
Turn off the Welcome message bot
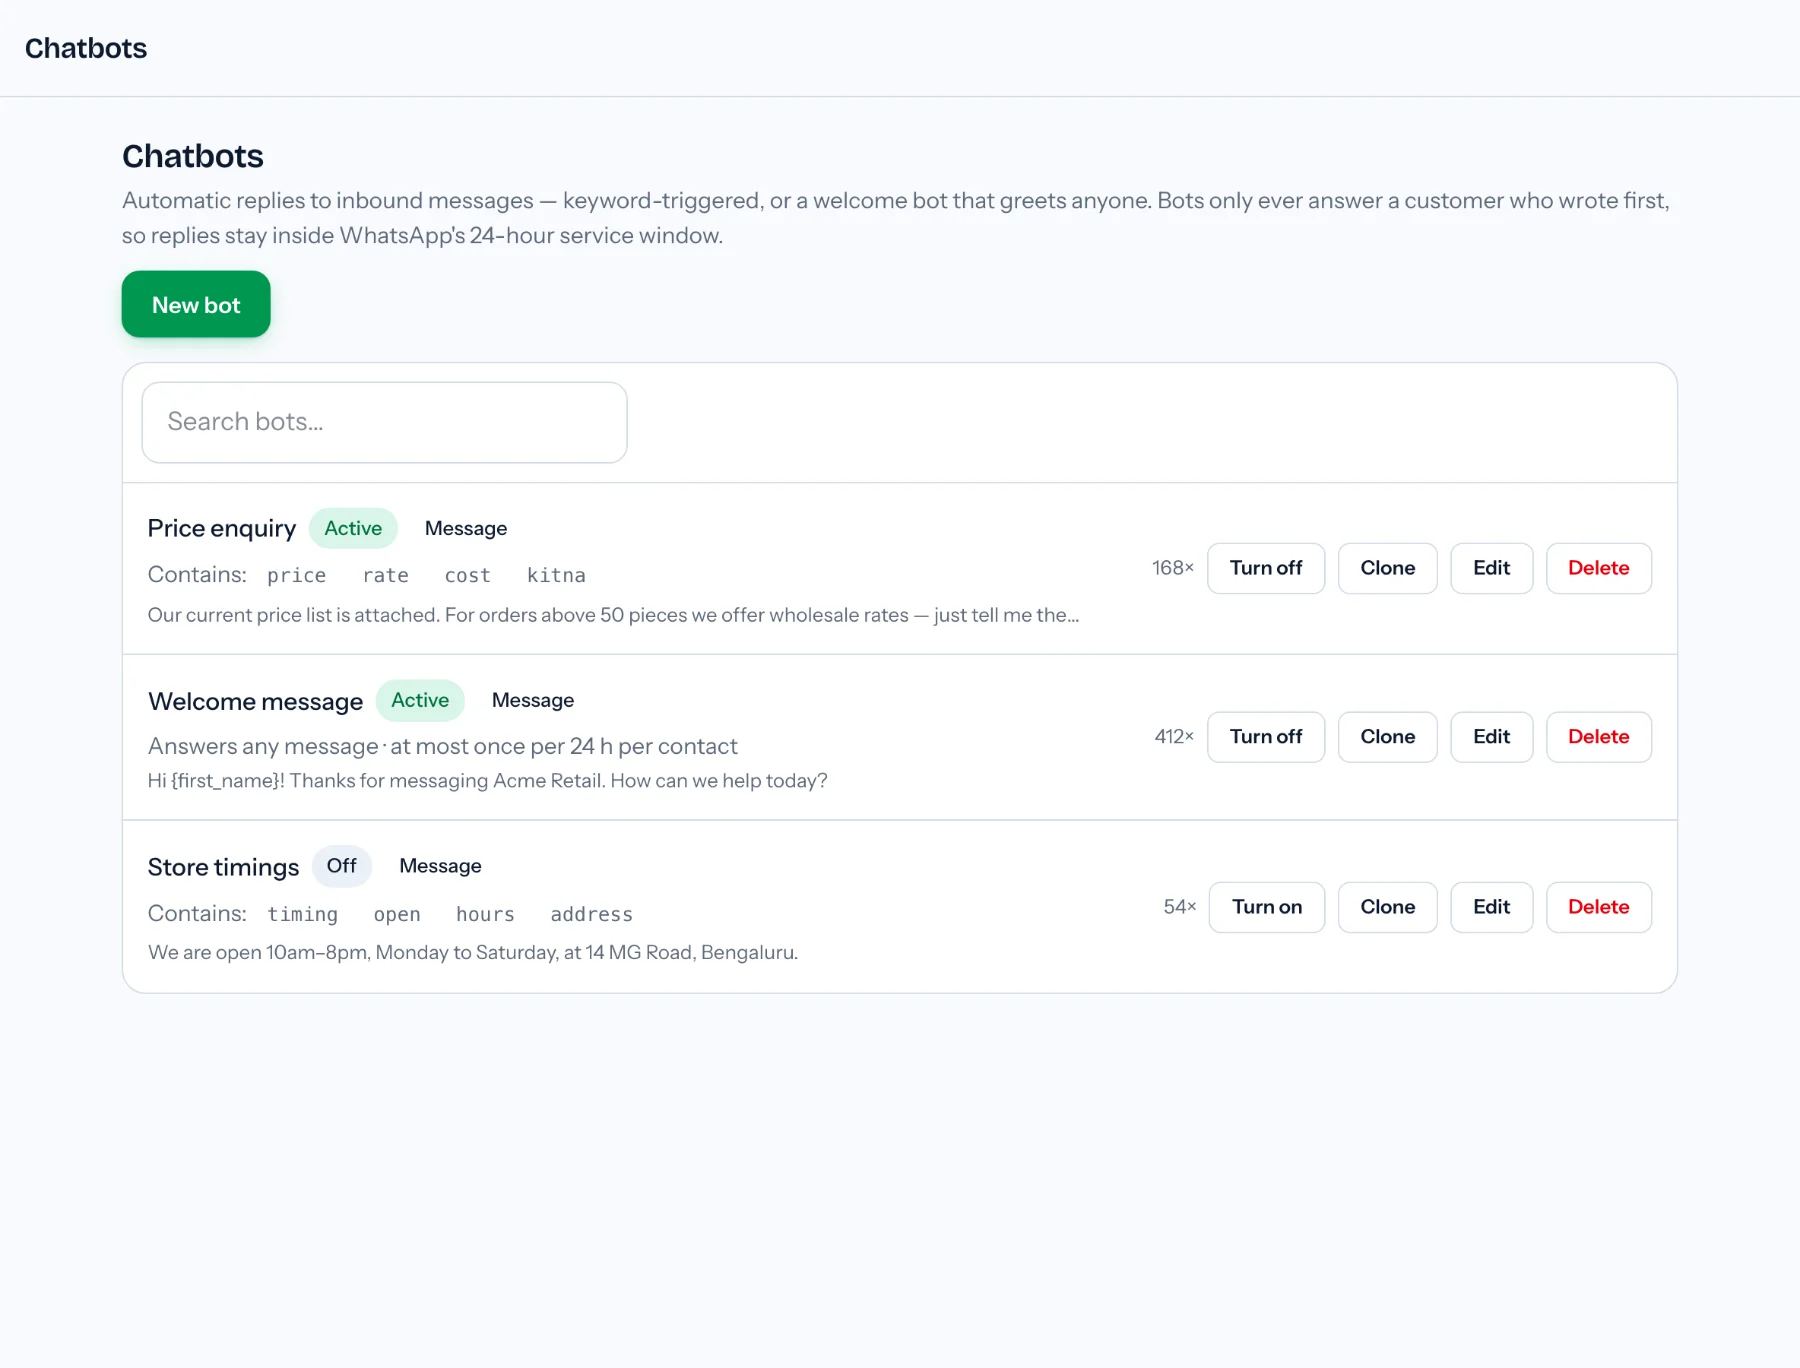[x=1265, y=737]
